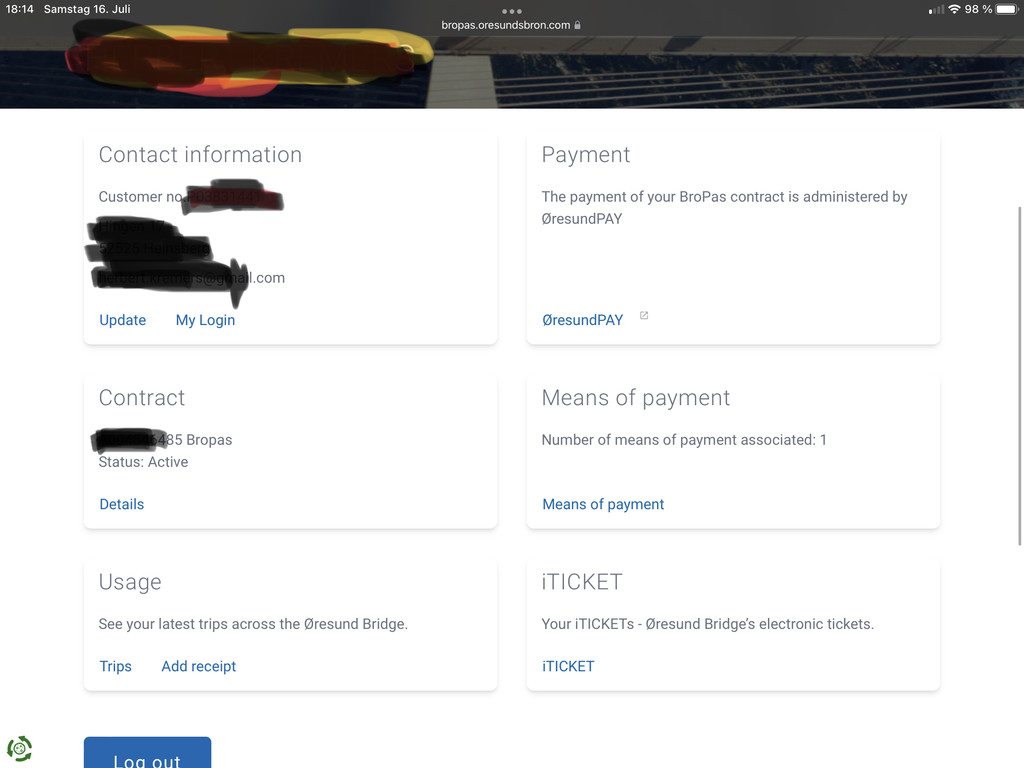View latest Trips link
1024x768 pixels.
tap(116, 666)
